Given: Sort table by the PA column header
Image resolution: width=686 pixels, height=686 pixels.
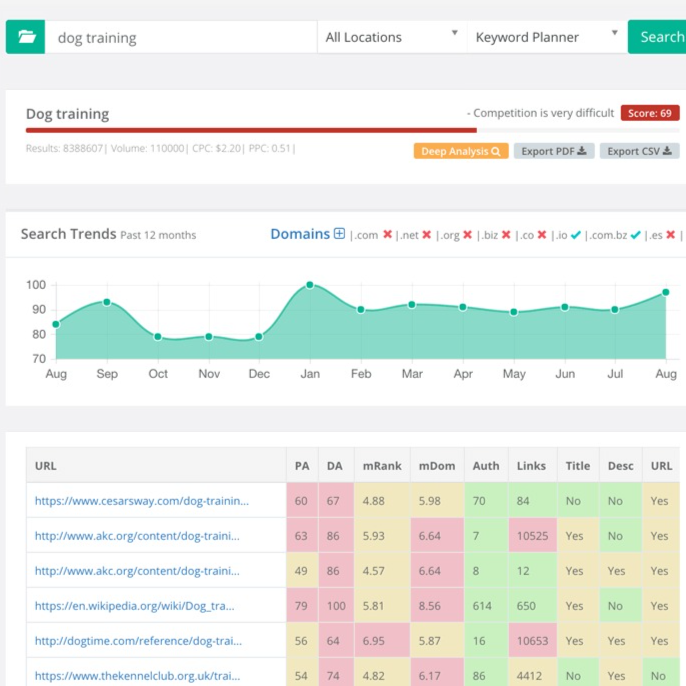Looking at the screenshot, I should pyautogui.click(x=302, y=466).
